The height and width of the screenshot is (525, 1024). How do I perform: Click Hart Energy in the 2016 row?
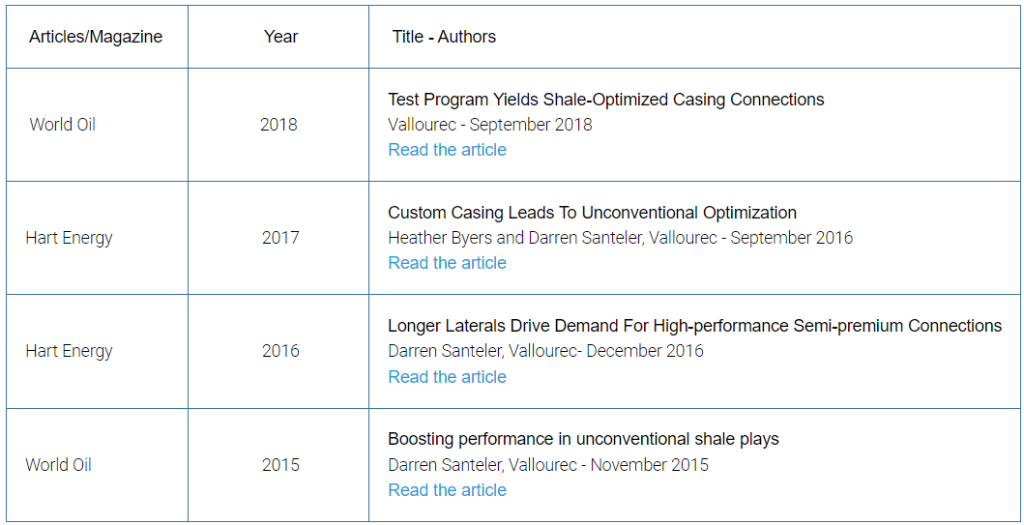(x=69, y=351)
